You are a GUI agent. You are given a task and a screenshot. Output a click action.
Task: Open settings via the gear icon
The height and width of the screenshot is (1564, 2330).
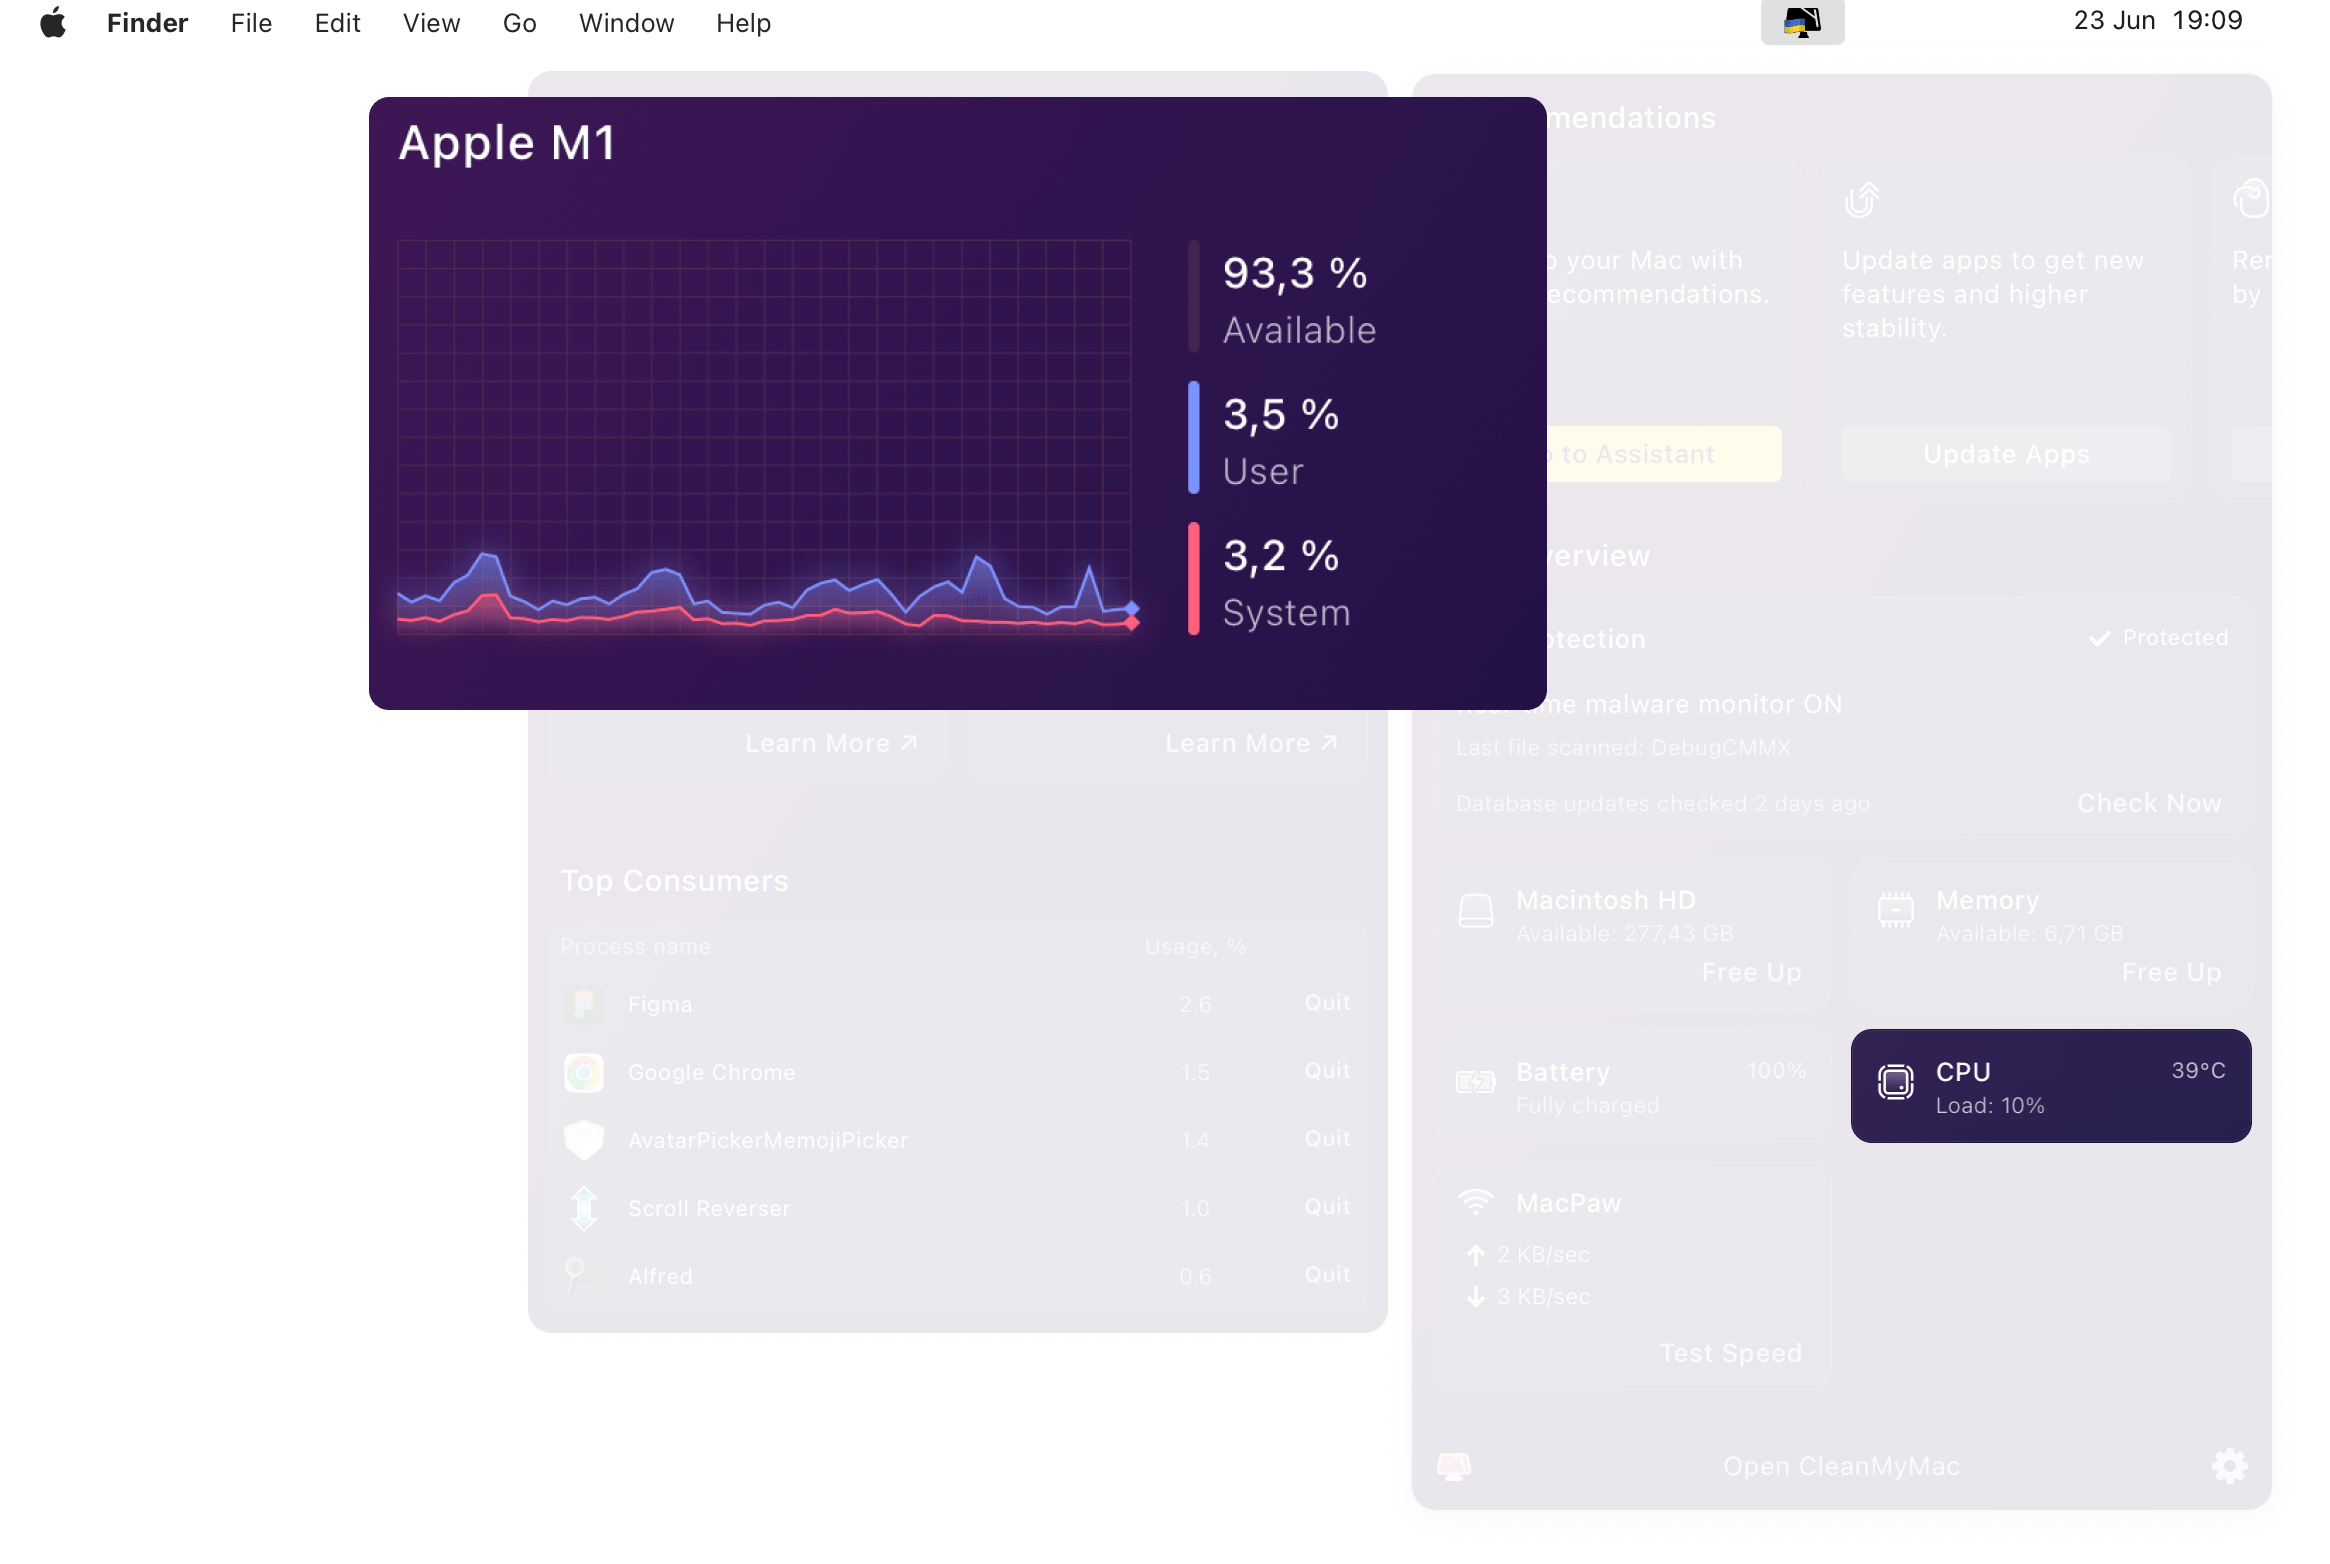2229,1466
